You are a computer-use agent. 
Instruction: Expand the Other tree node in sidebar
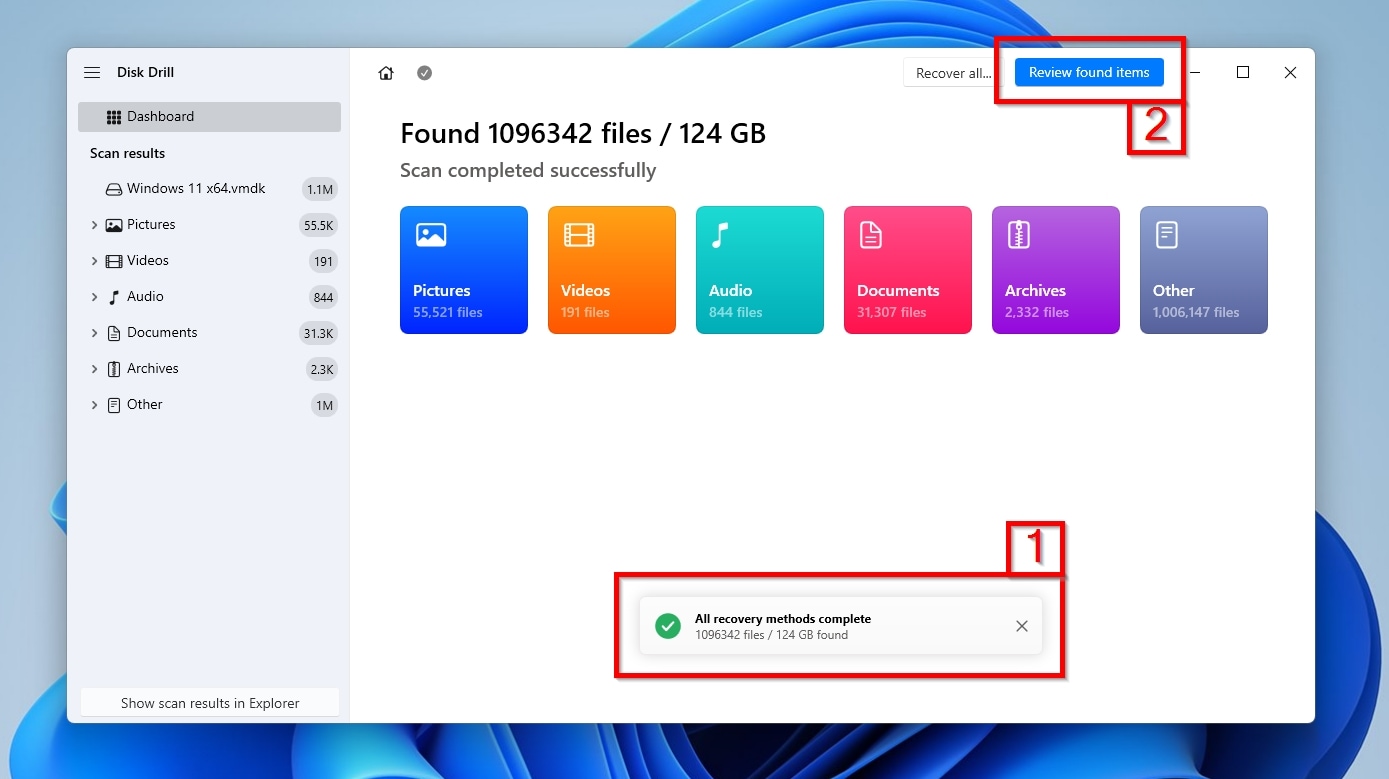(94, 405)
